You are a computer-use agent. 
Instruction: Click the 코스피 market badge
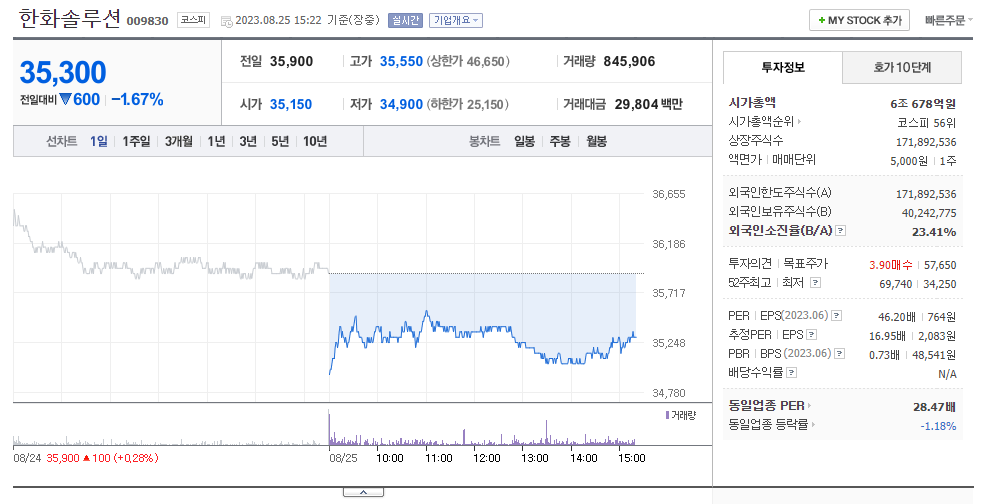coord(193,20)
